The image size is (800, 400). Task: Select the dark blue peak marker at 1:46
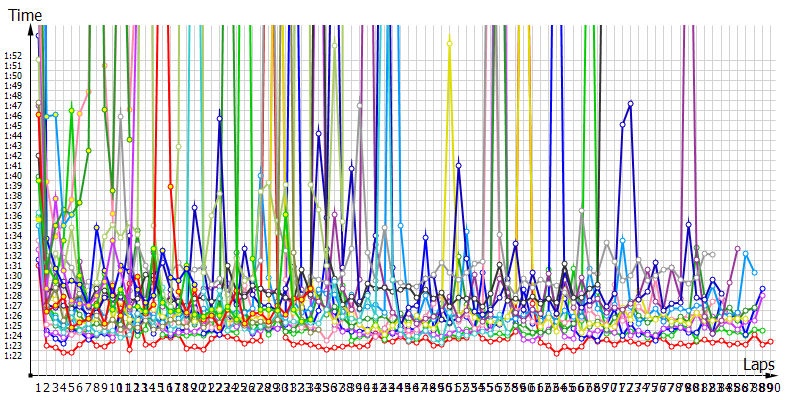tap(220, 115)
